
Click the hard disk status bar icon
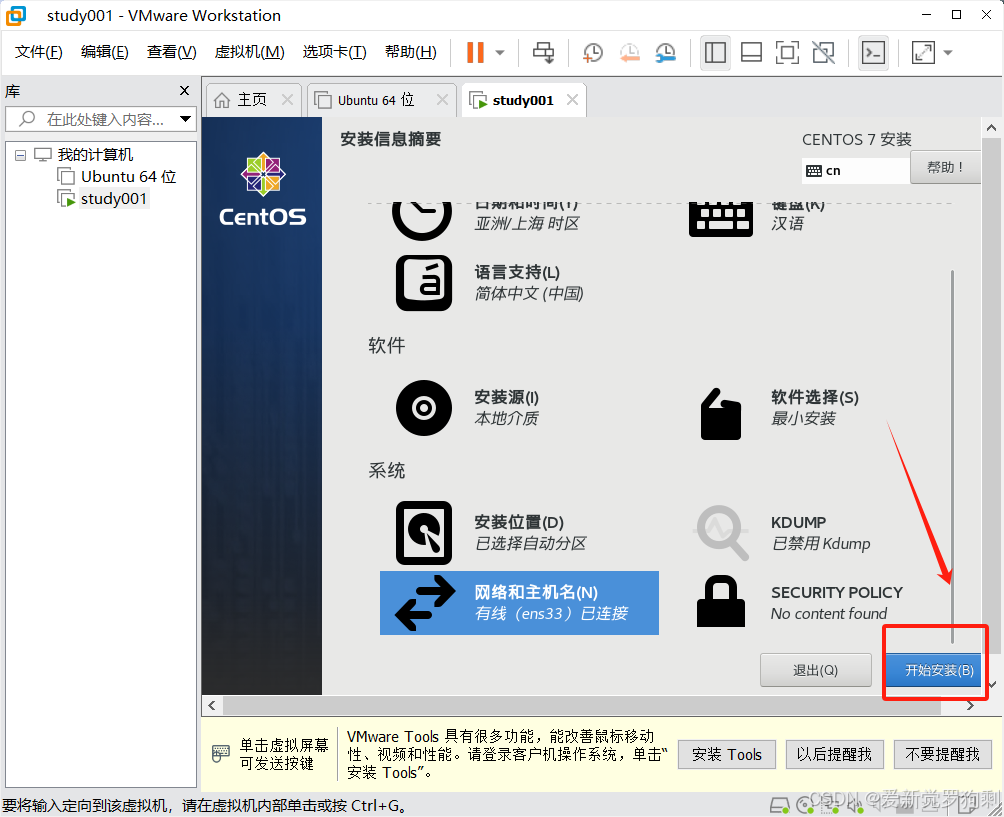[780, 805]
